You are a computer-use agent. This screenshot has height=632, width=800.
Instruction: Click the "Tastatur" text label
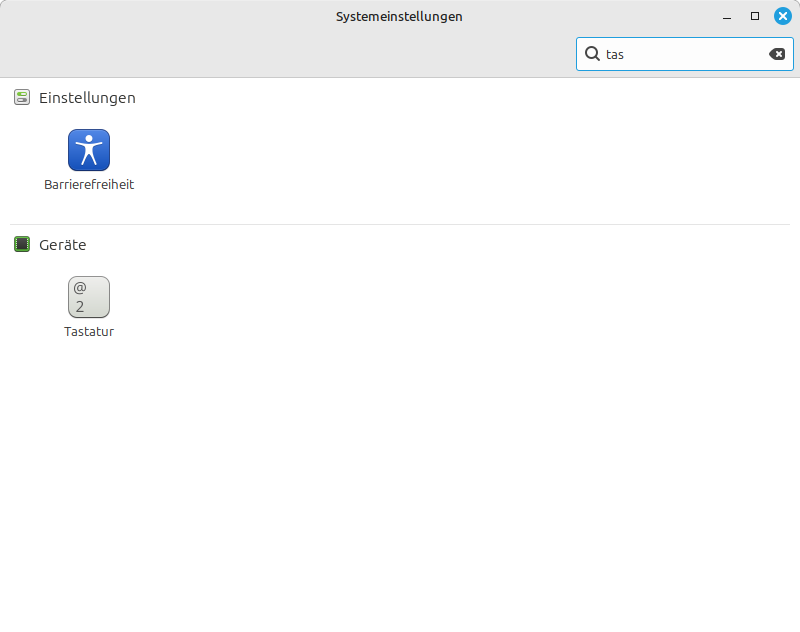pyautogui.click(x=89, y=332)
